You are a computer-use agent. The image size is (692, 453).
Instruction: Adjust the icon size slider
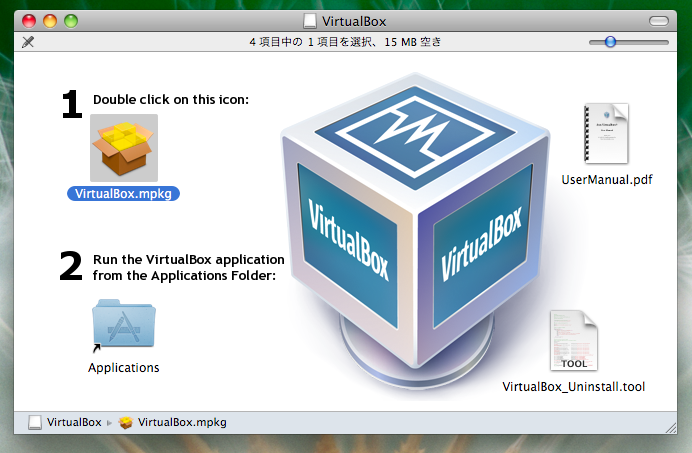point(610,42)
